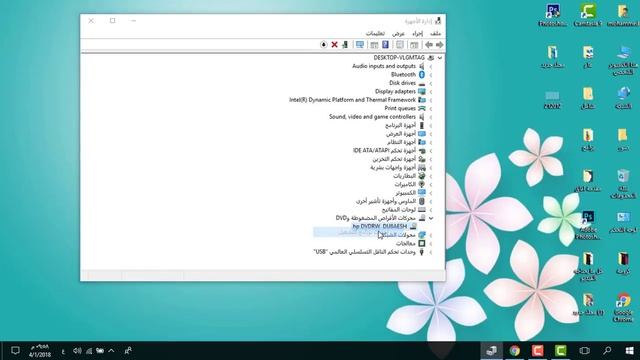Click the Chrome icon on the taskbar
This screenshot has height=360, width=640.
pyautogui.click(x=515, y=351)
